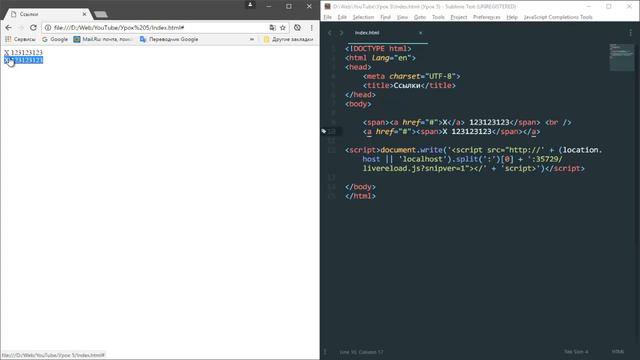The width and height of the screenshot is (640, 360).
Task: Place cursor on <!DOCTYPE html> line
Action: [x=378, y=49]
